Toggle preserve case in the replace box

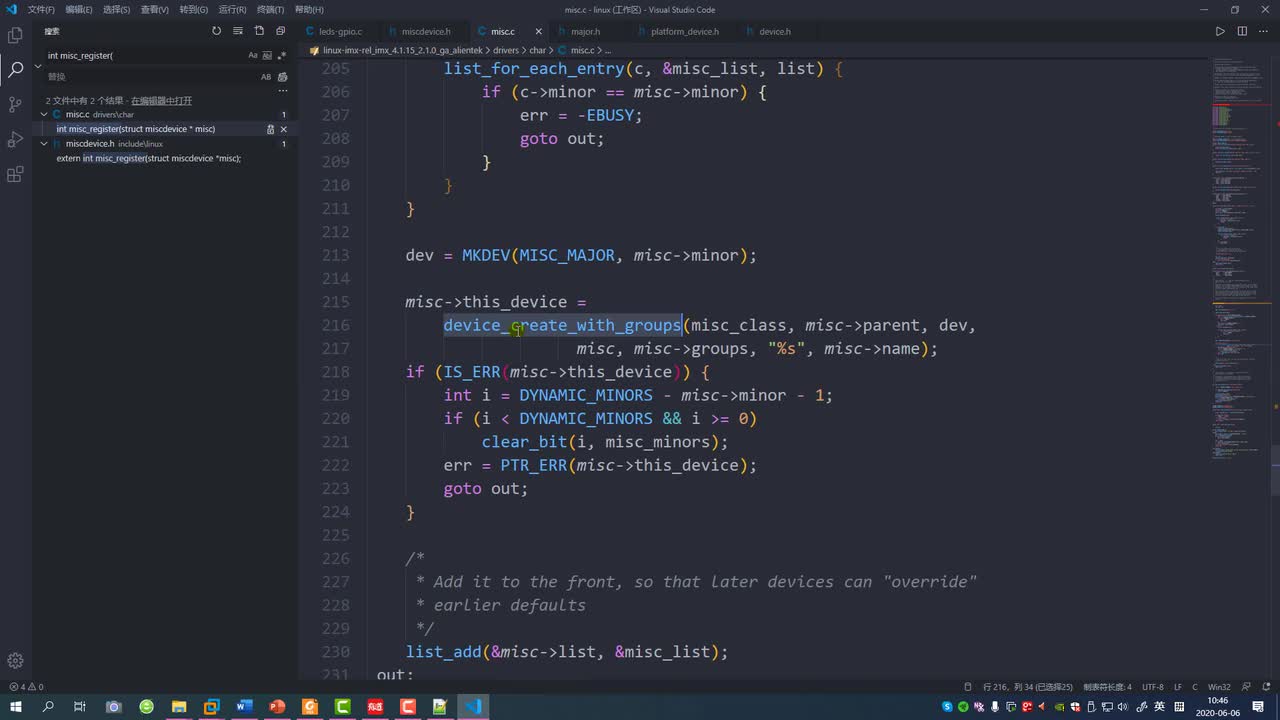[x=266, y=77]
